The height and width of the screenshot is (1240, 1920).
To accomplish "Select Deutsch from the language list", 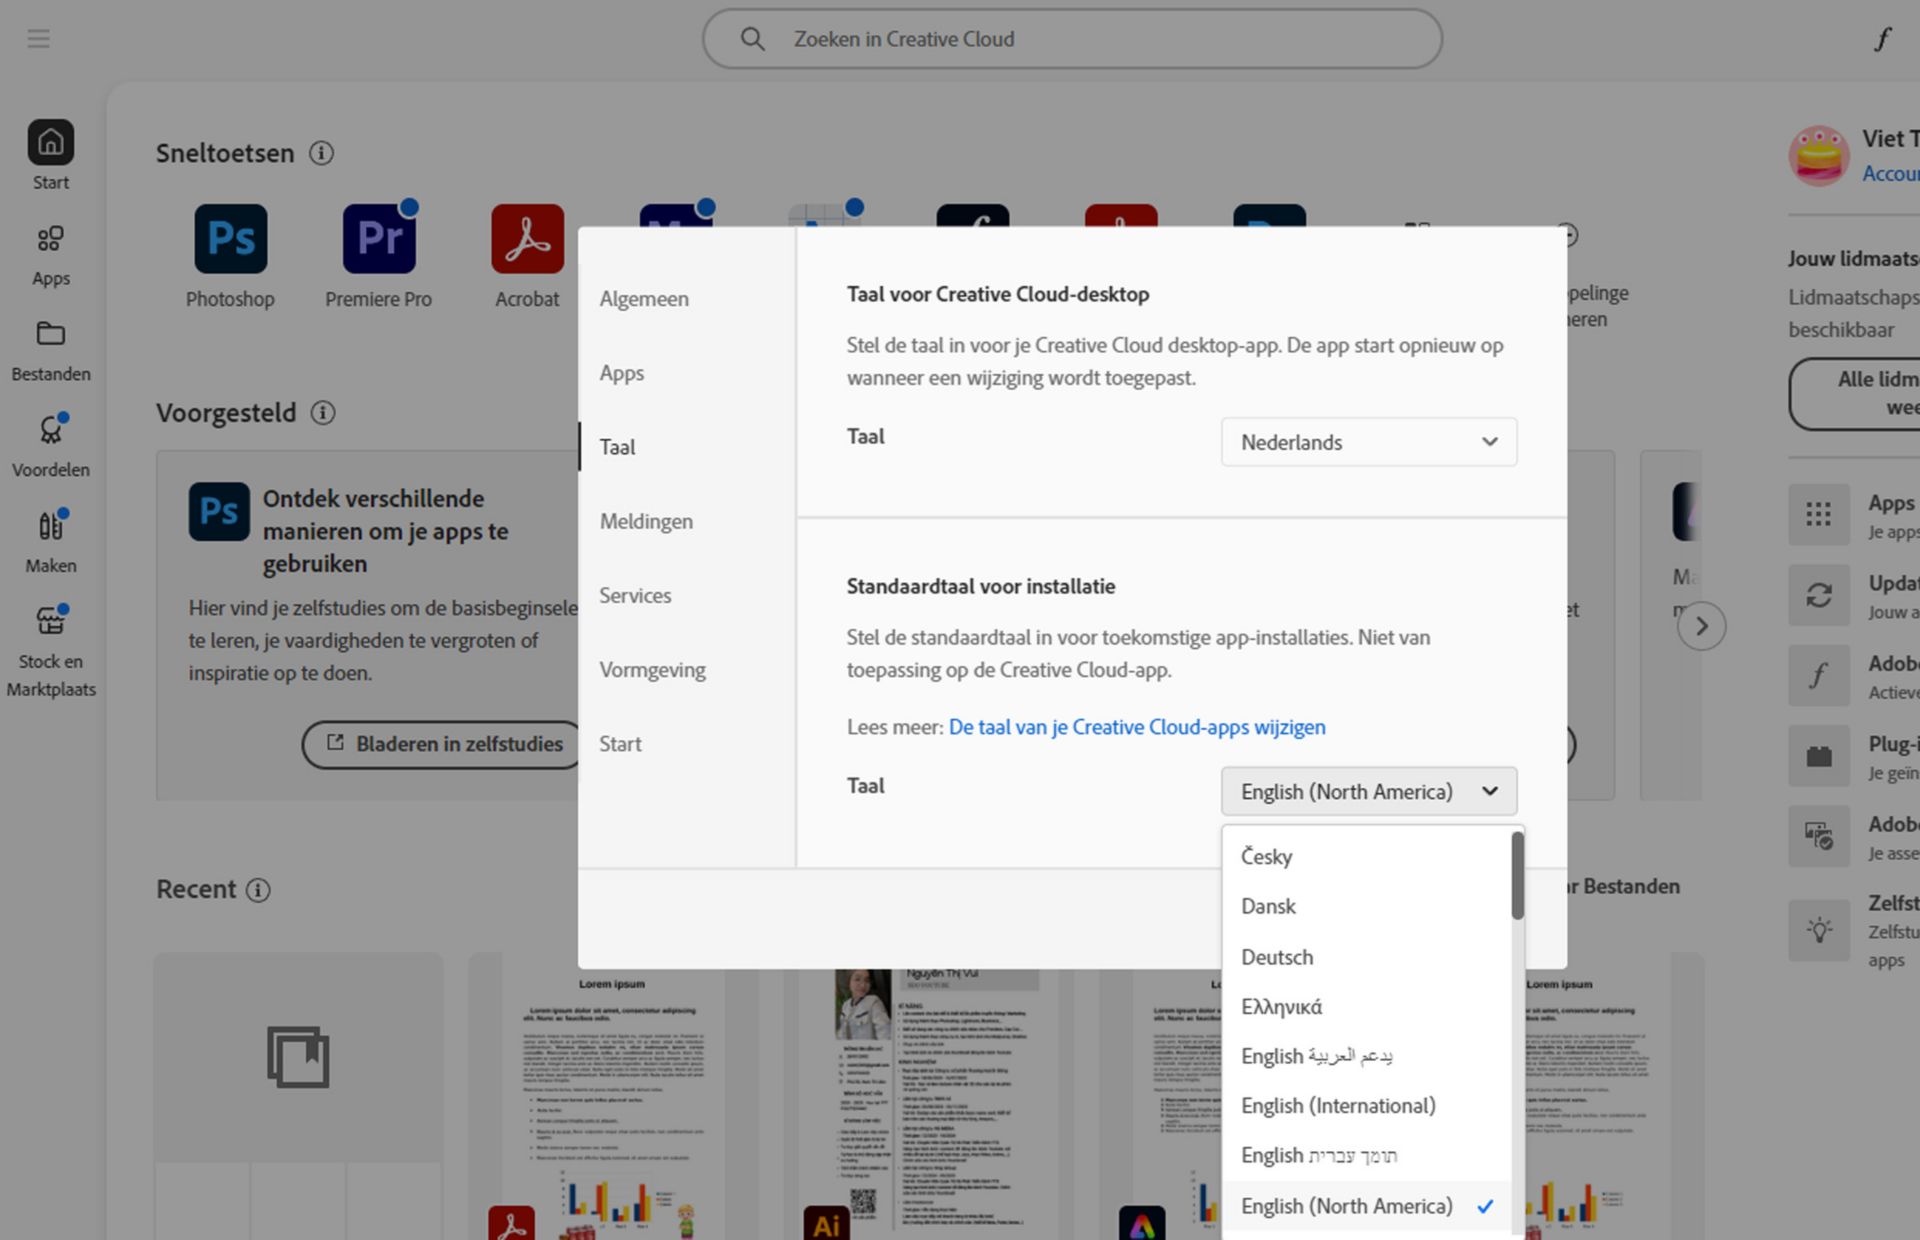I will pos(1277,957).
